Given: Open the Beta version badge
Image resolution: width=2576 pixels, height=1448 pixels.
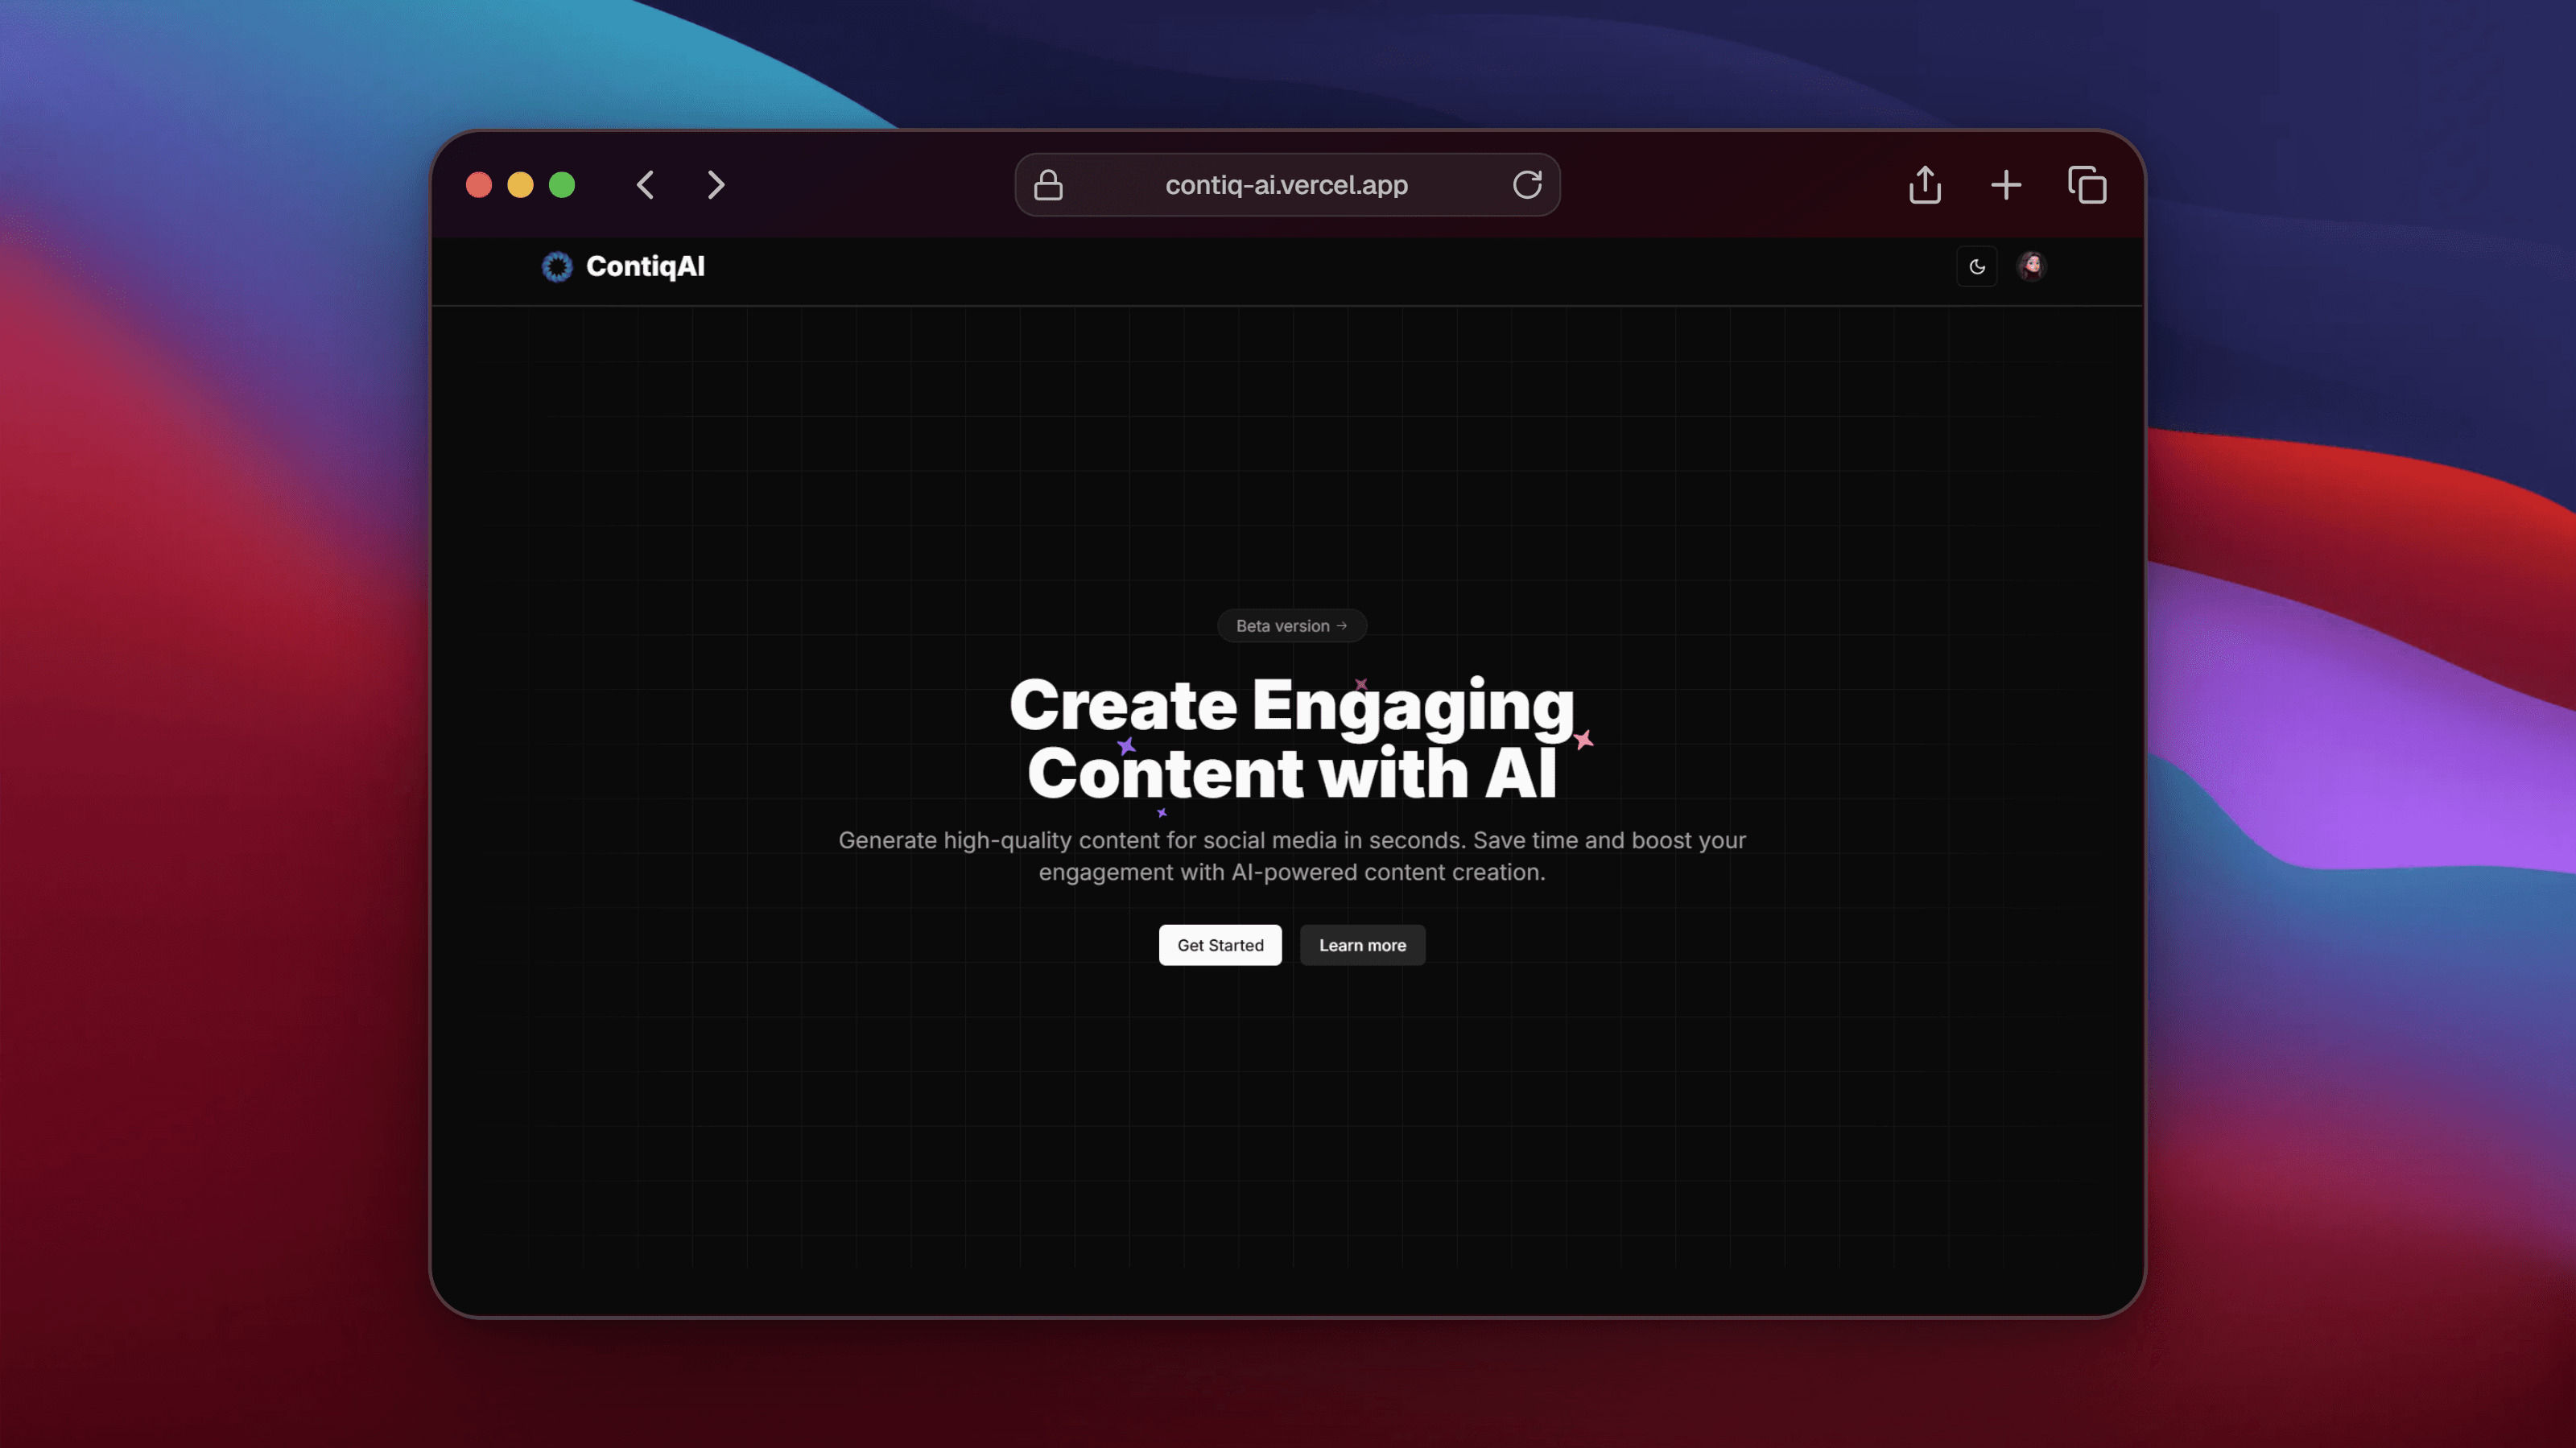Looking at the screenshot, I should (1292, 626).
